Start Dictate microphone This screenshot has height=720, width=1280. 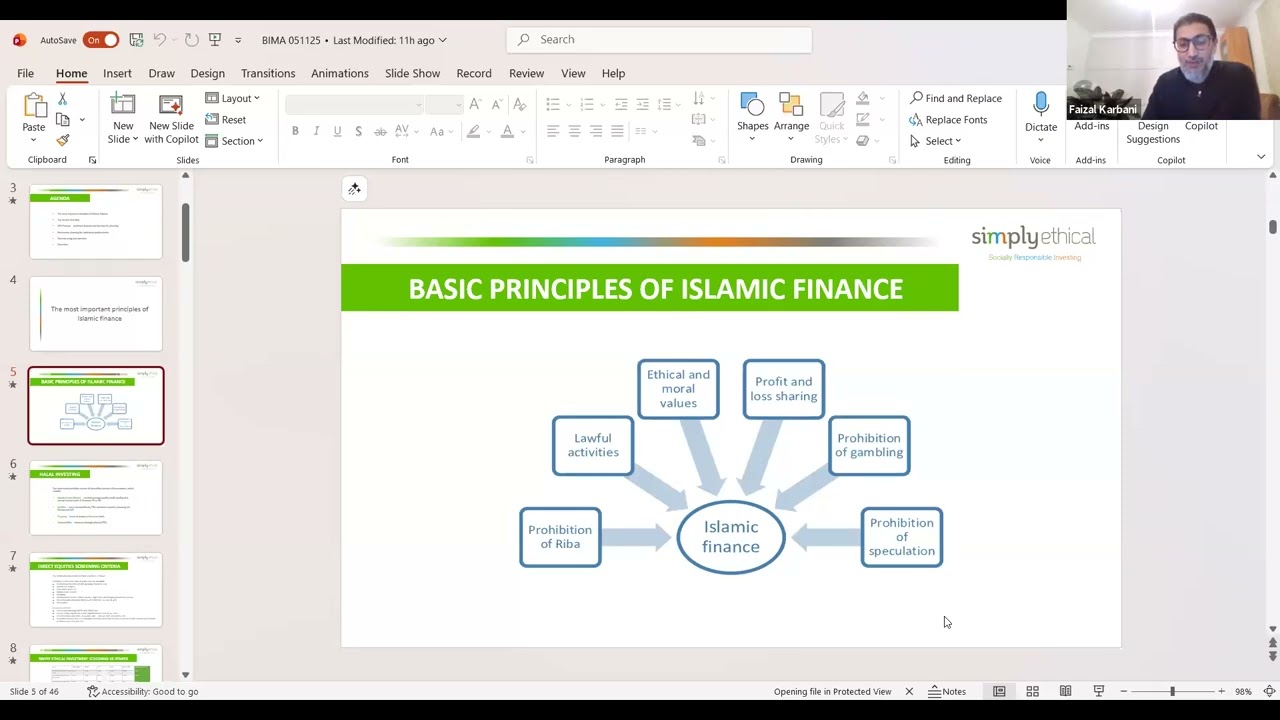tap(1041, 105)
